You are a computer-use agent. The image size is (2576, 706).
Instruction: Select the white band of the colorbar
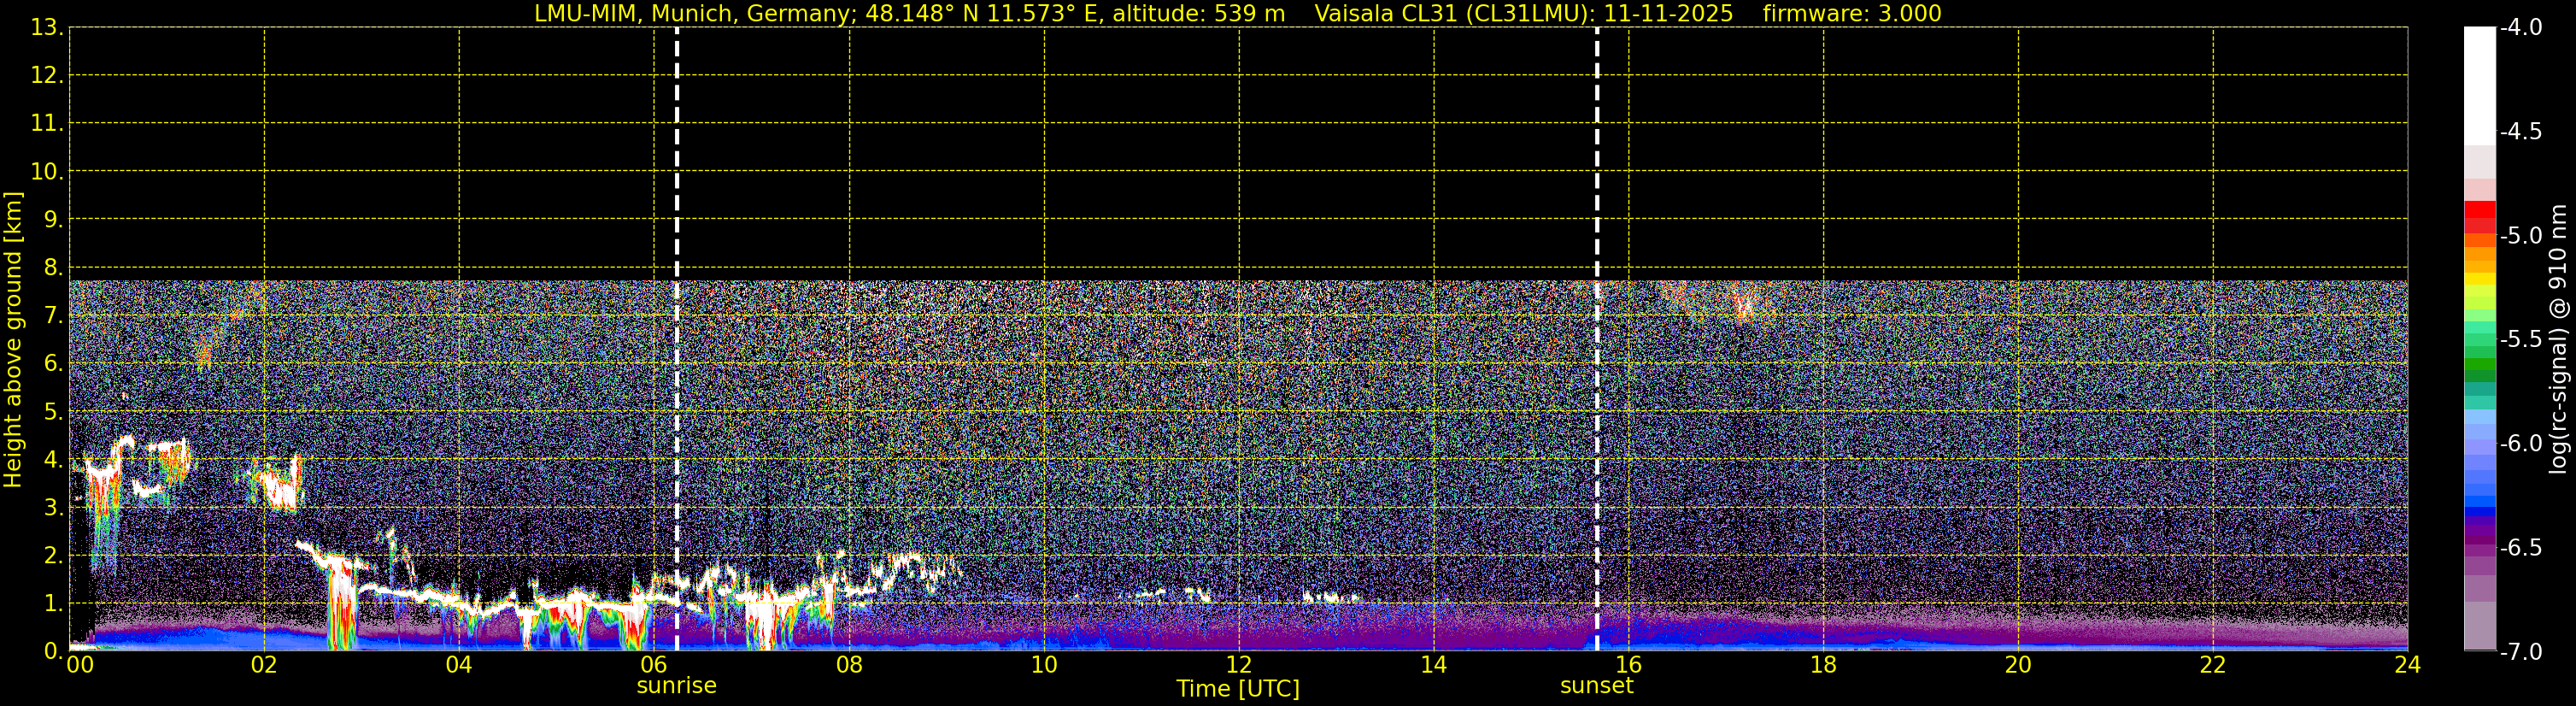point(2480,86)
